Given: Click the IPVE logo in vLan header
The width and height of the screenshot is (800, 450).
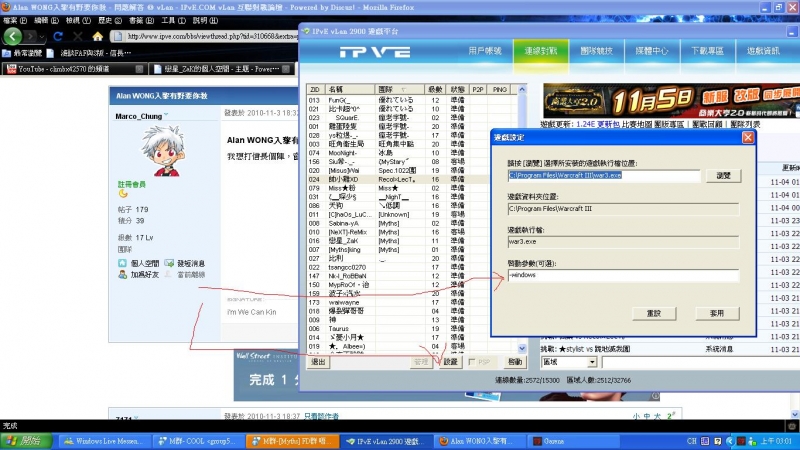Looking at the screenshot, I should [x=375, y=52].
